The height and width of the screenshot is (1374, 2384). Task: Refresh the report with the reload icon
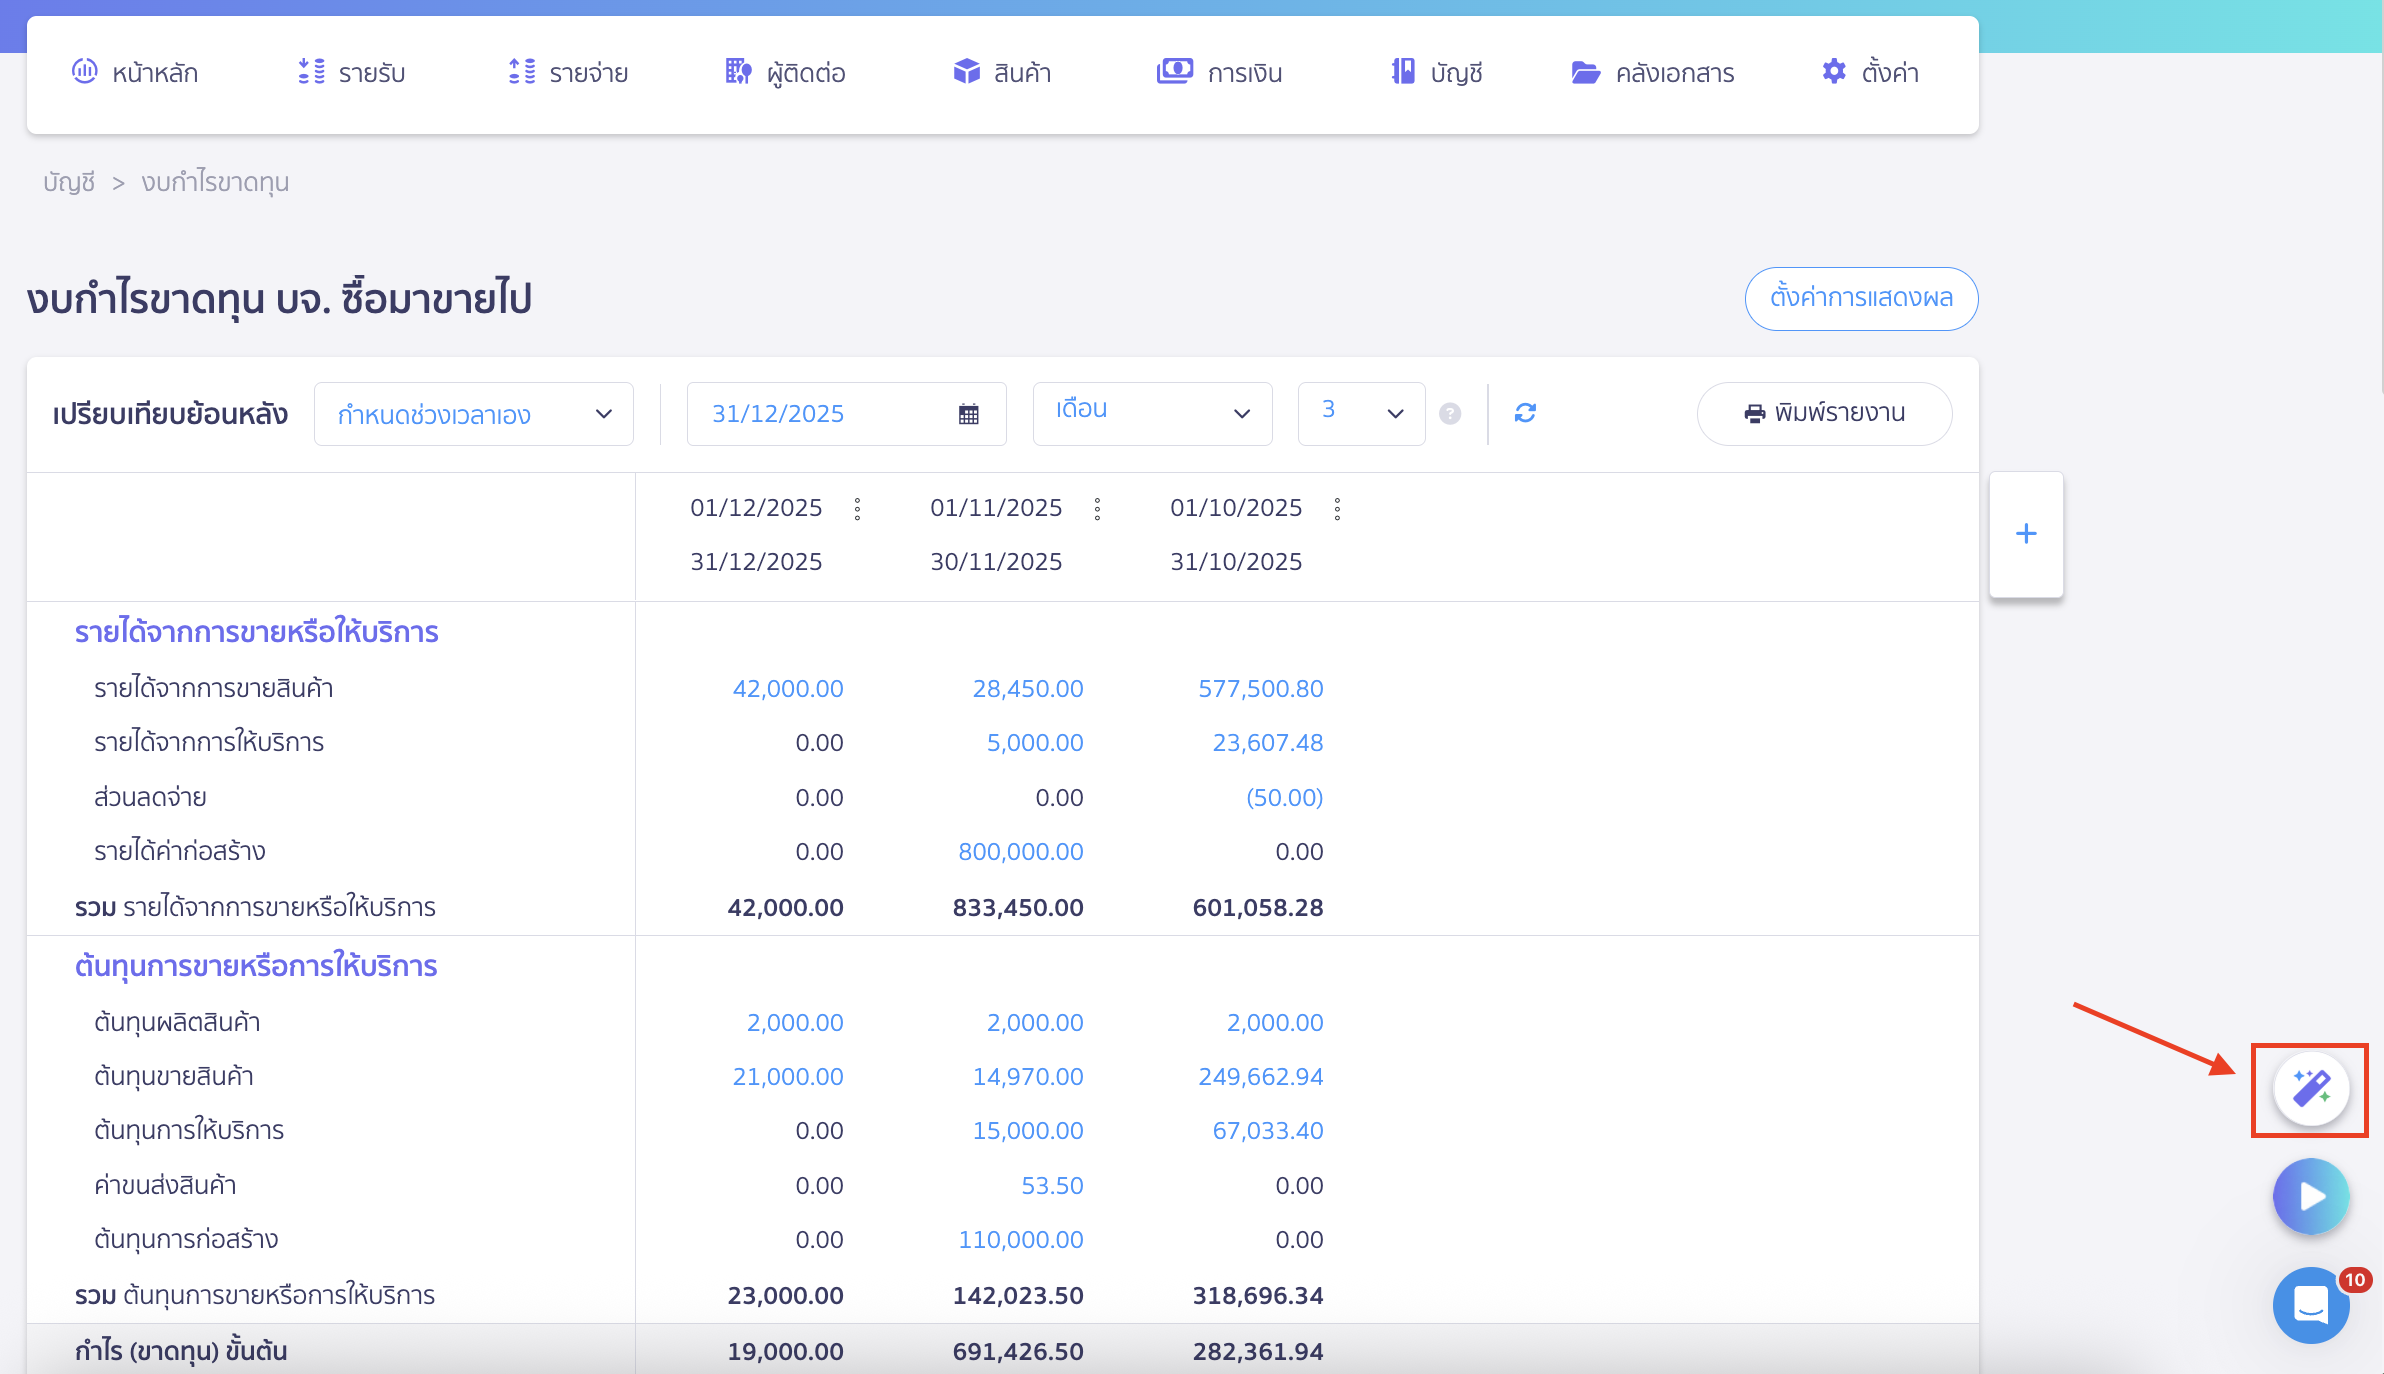pyautogui.click(x=1524, y=413)
